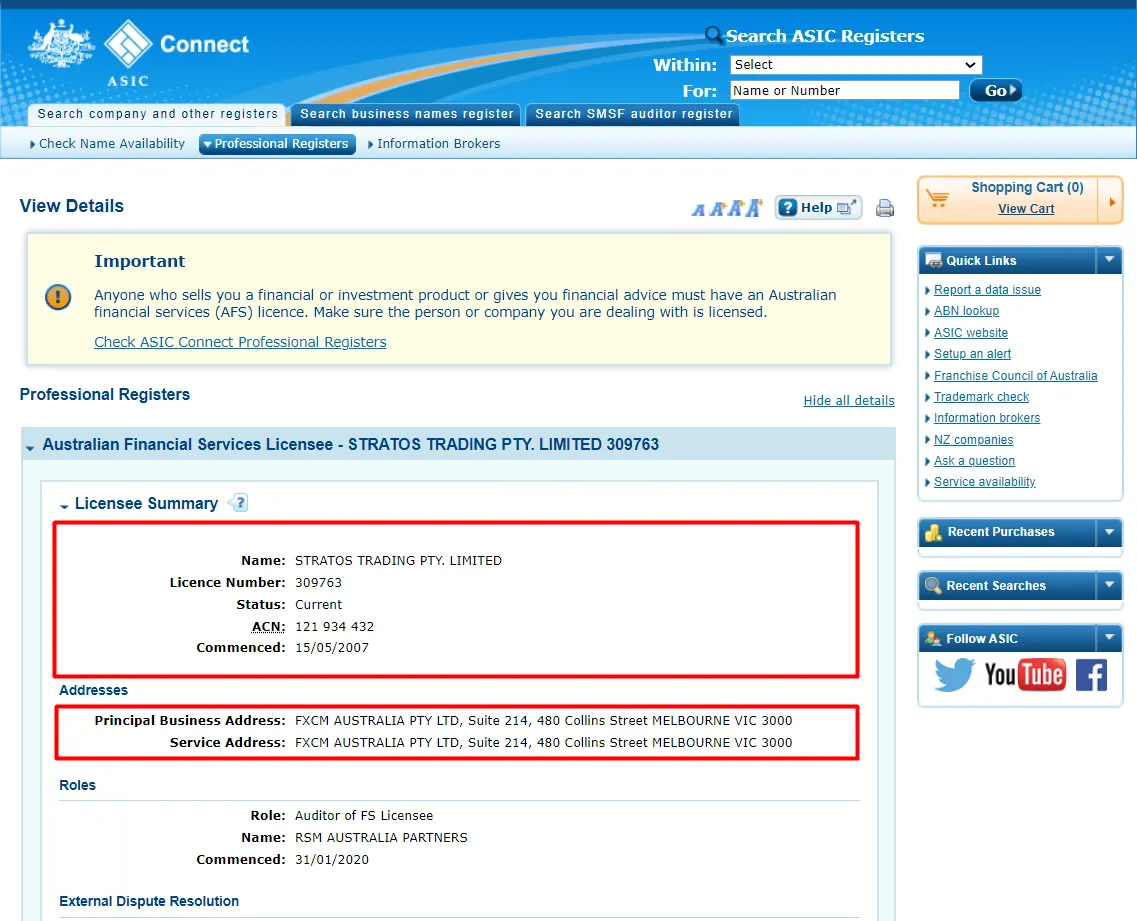
Task: Click Check ASIC Connect Professional Registers link
Action: coord(240,342)
